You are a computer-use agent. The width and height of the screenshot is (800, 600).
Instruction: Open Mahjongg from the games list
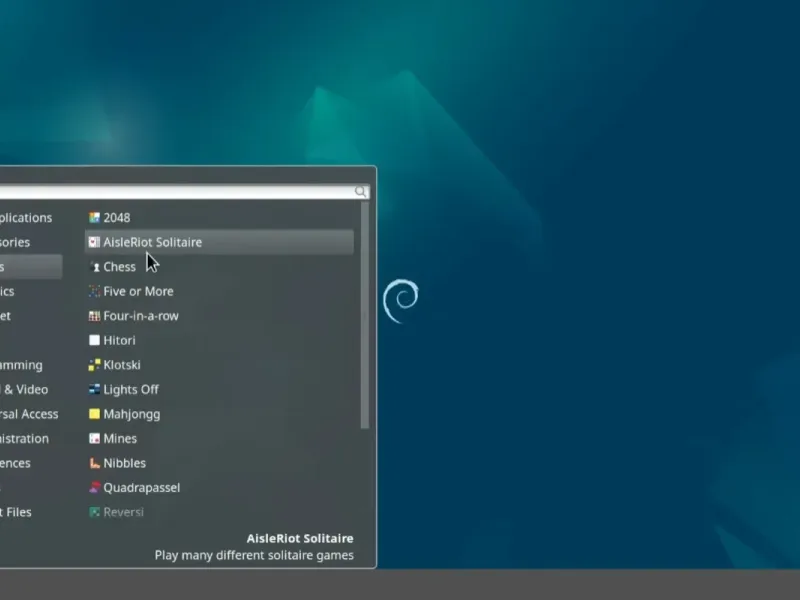click(219, 414)
